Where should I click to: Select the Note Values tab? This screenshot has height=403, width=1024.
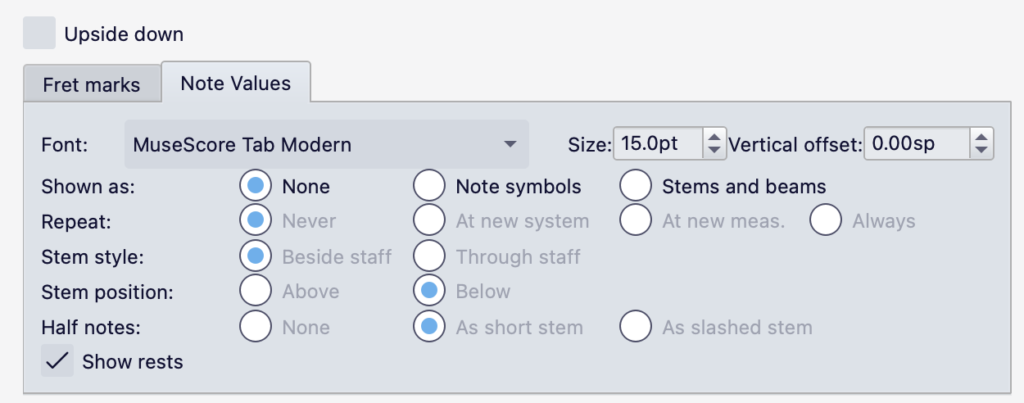pyautogui.click(x=235, y=83)
